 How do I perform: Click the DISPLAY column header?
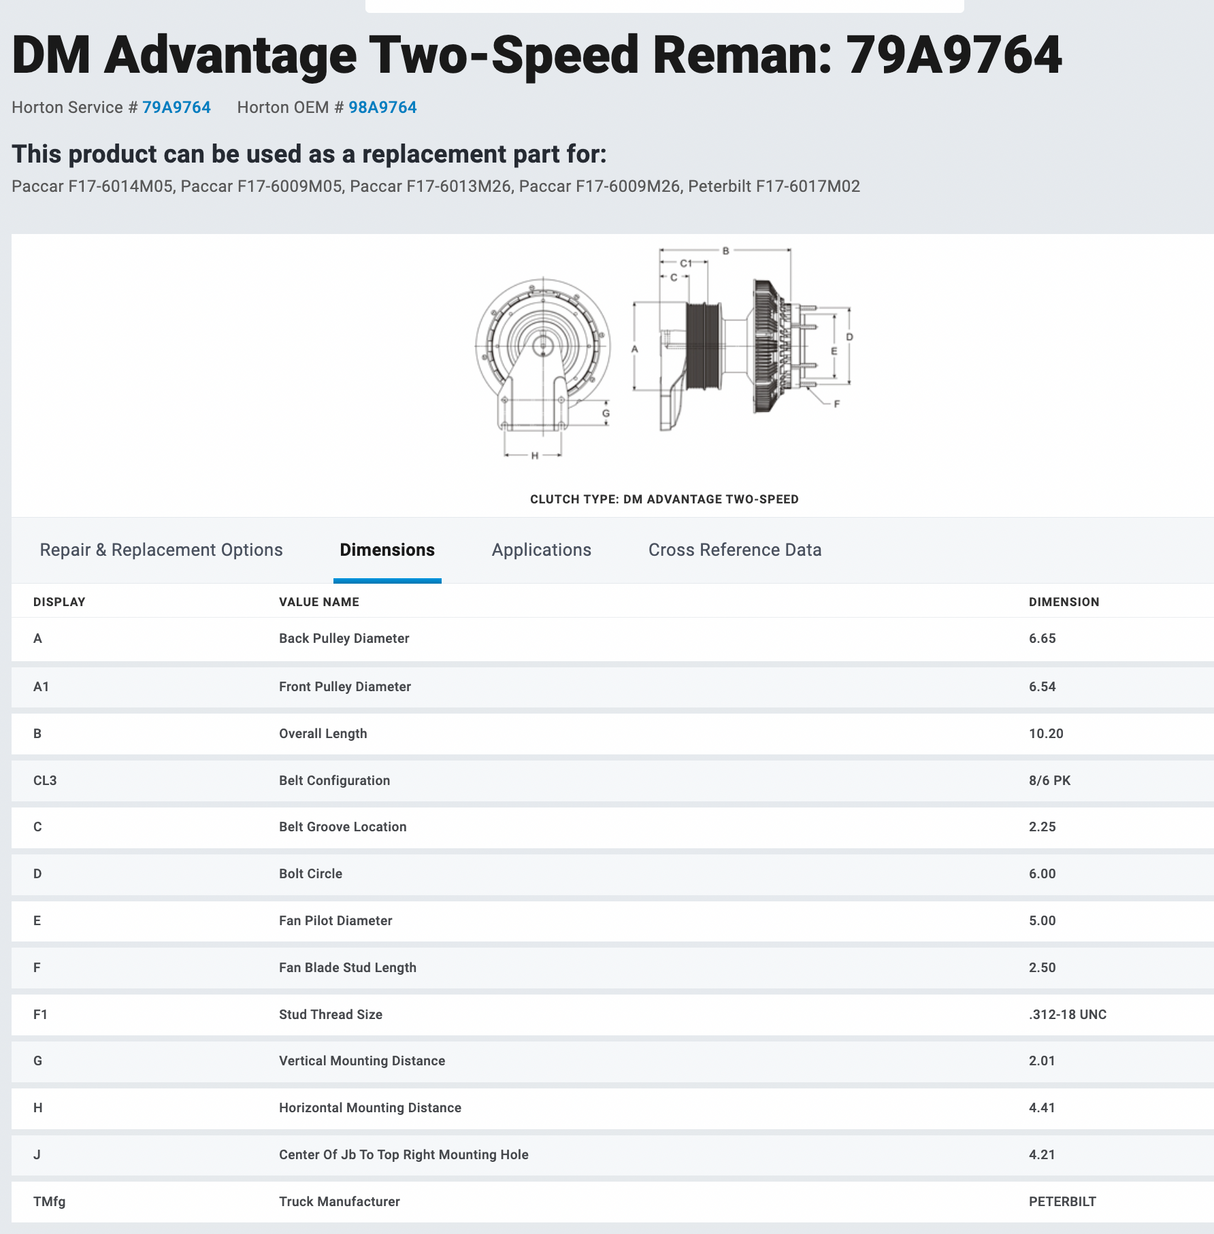pyautogui.click(x=59, y=602)
